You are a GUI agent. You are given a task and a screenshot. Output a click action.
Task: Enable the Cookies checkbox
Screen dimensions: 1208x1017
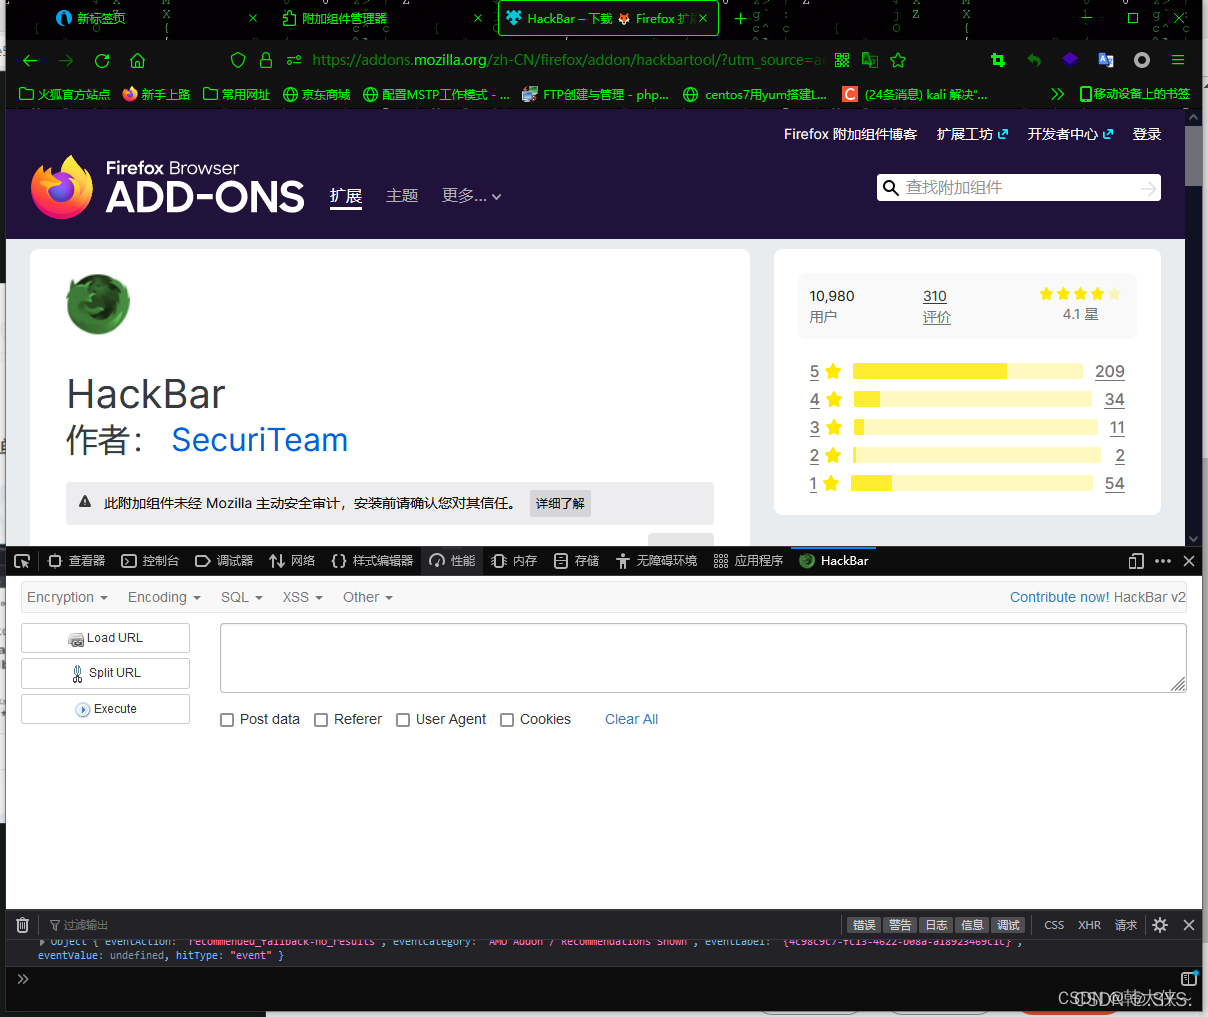pos(507,720)
